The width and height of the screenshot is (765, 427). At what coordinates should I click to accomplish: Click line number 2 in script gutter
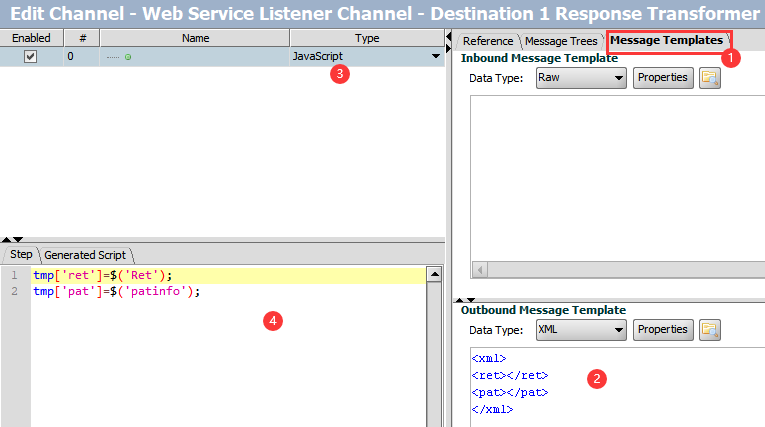pyautogui.click(x=15, y=292)
